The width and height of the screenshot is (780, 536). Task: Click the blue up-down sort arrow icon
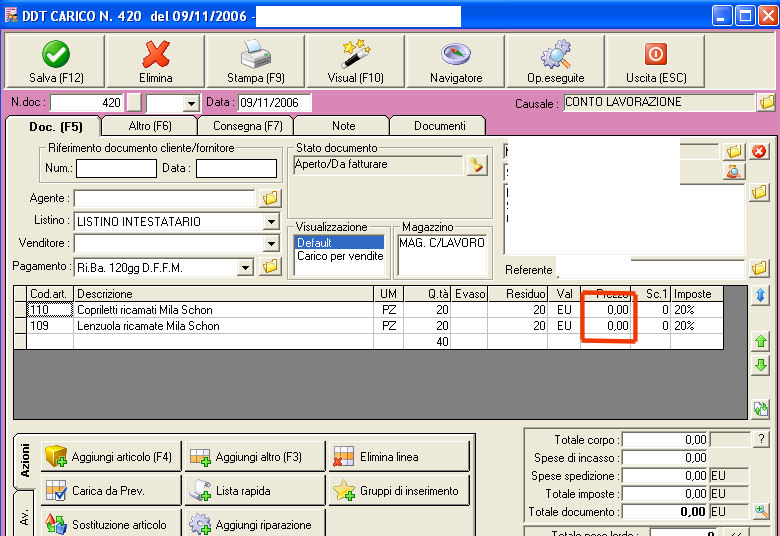760,295
